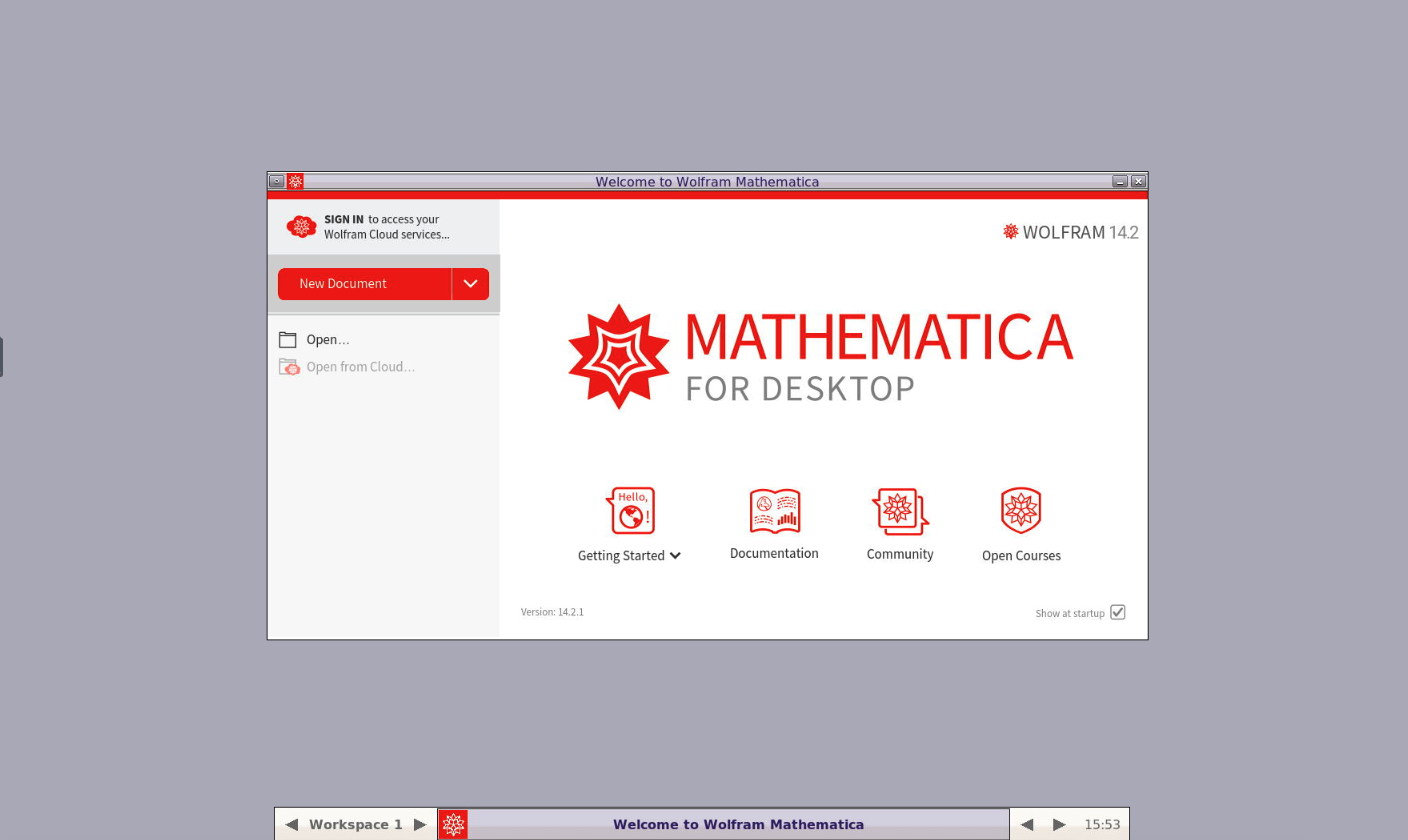Expand the Getting Started chevron
The width and height of the screenshot is (1408, 840).
pyautogui.click(x=676, y=556)
